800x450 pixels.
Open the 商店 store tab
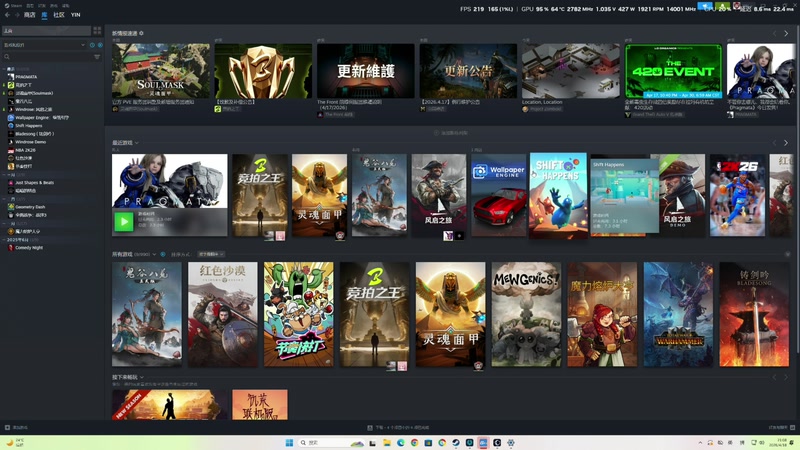(30, 15)
